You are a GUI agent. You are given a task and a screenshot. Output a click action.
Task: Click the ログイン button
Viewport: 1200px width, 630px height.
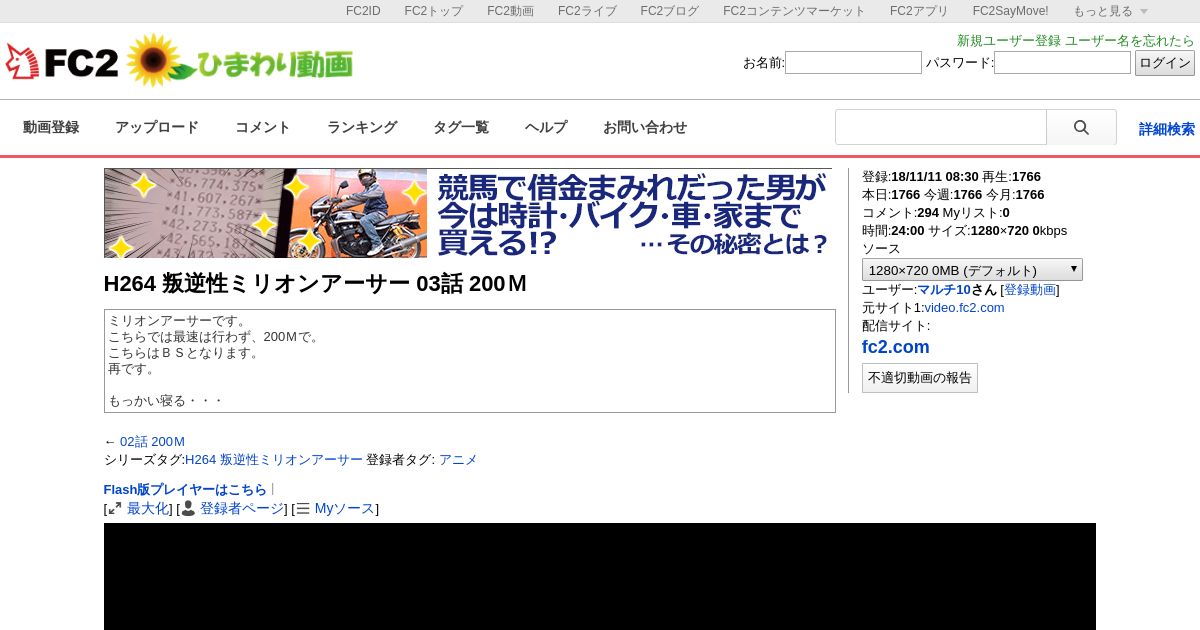(x=1165, y=63)
